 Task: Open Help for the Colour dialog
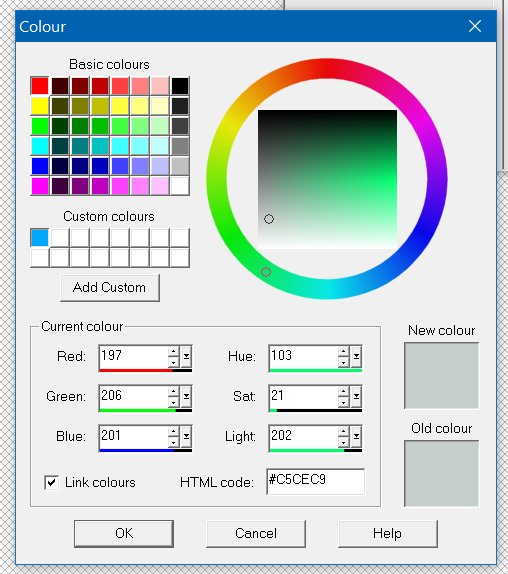point(388,534)
